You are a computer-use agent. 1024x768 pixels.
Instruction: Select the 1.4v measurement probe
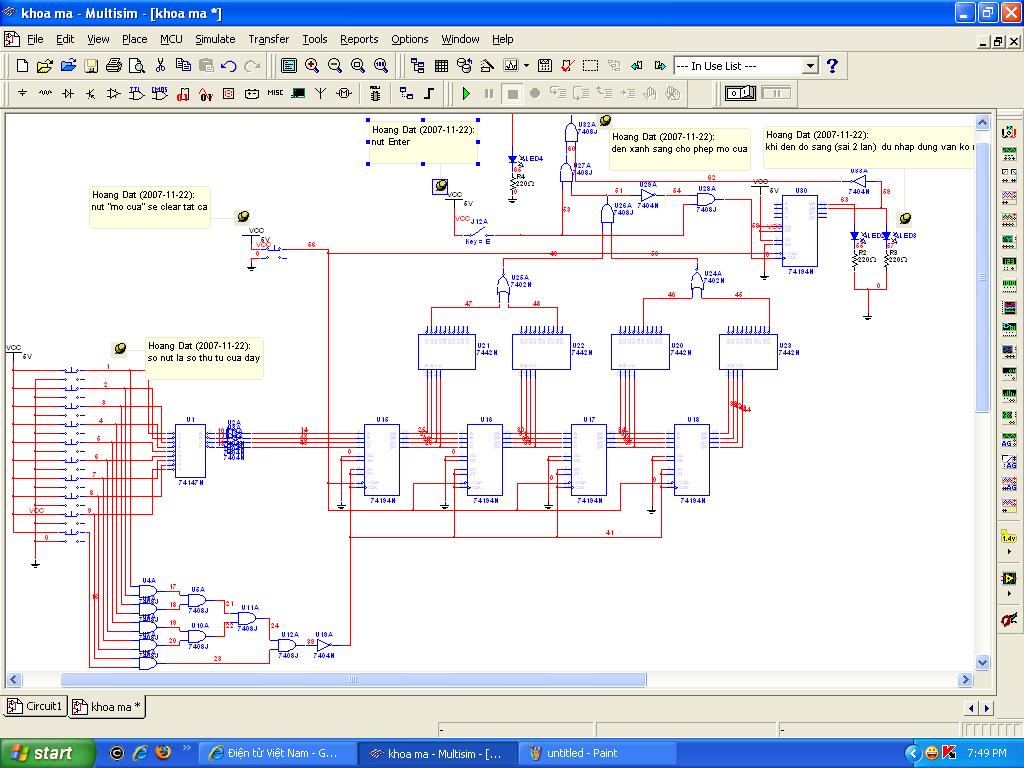1009,537
